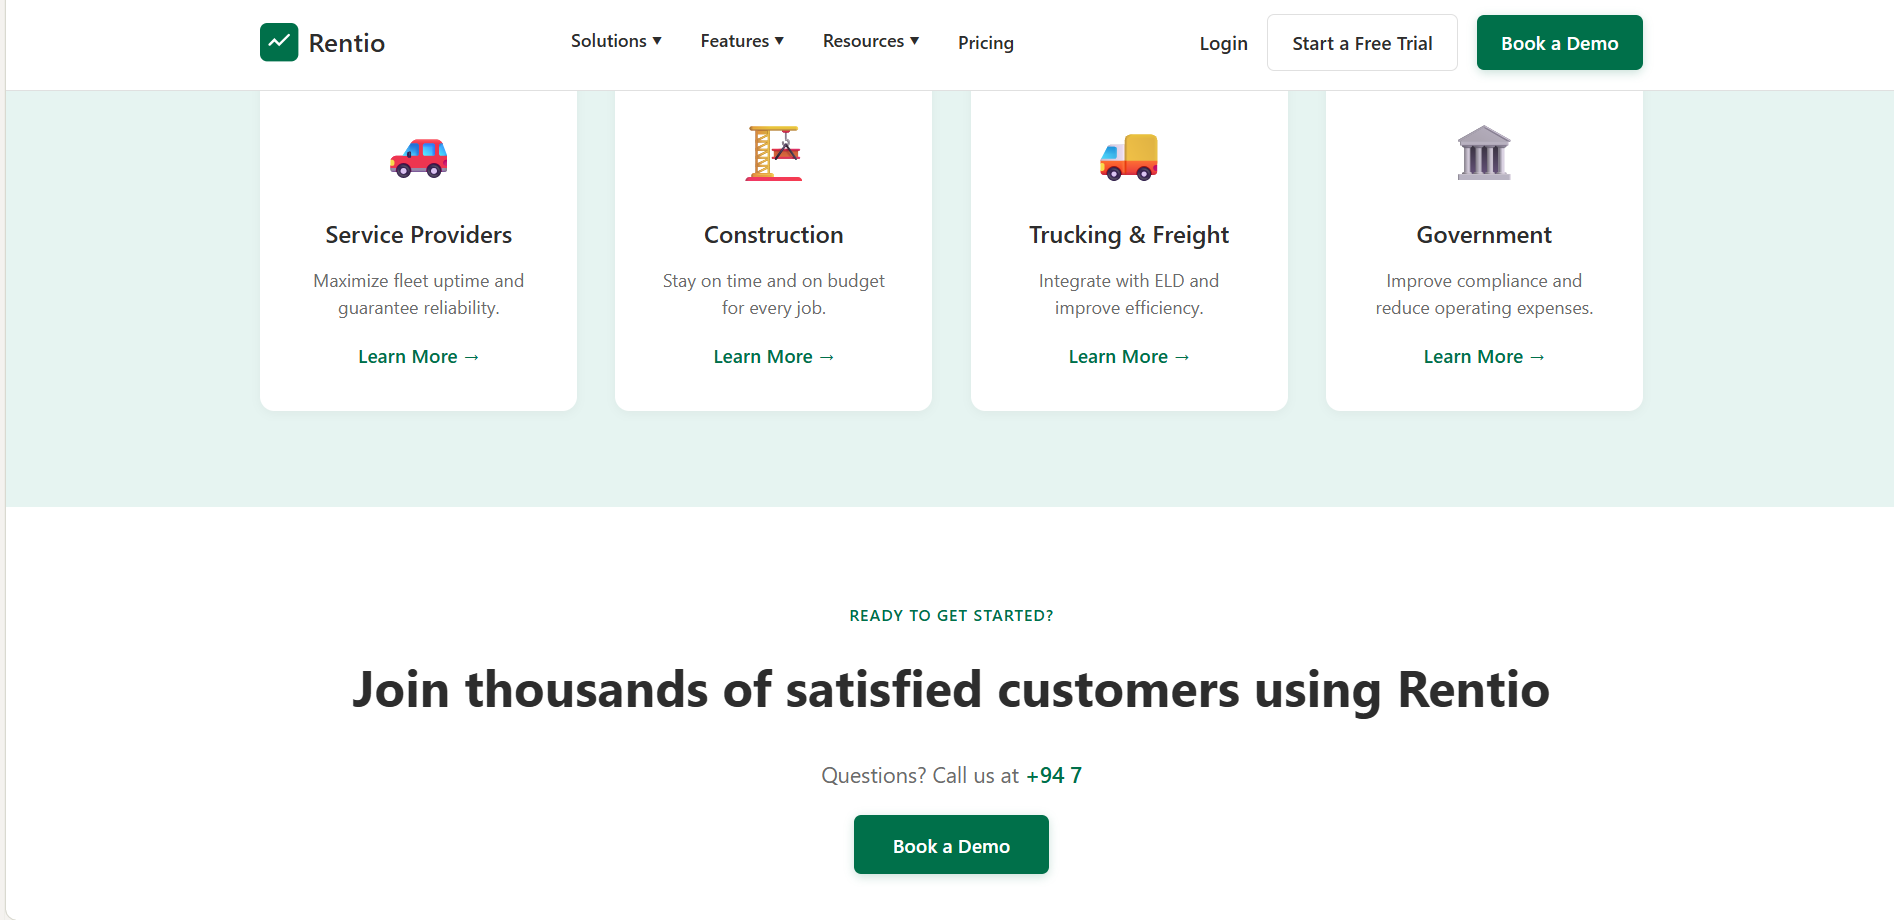Open the Features menu

[x=741, y=41]
